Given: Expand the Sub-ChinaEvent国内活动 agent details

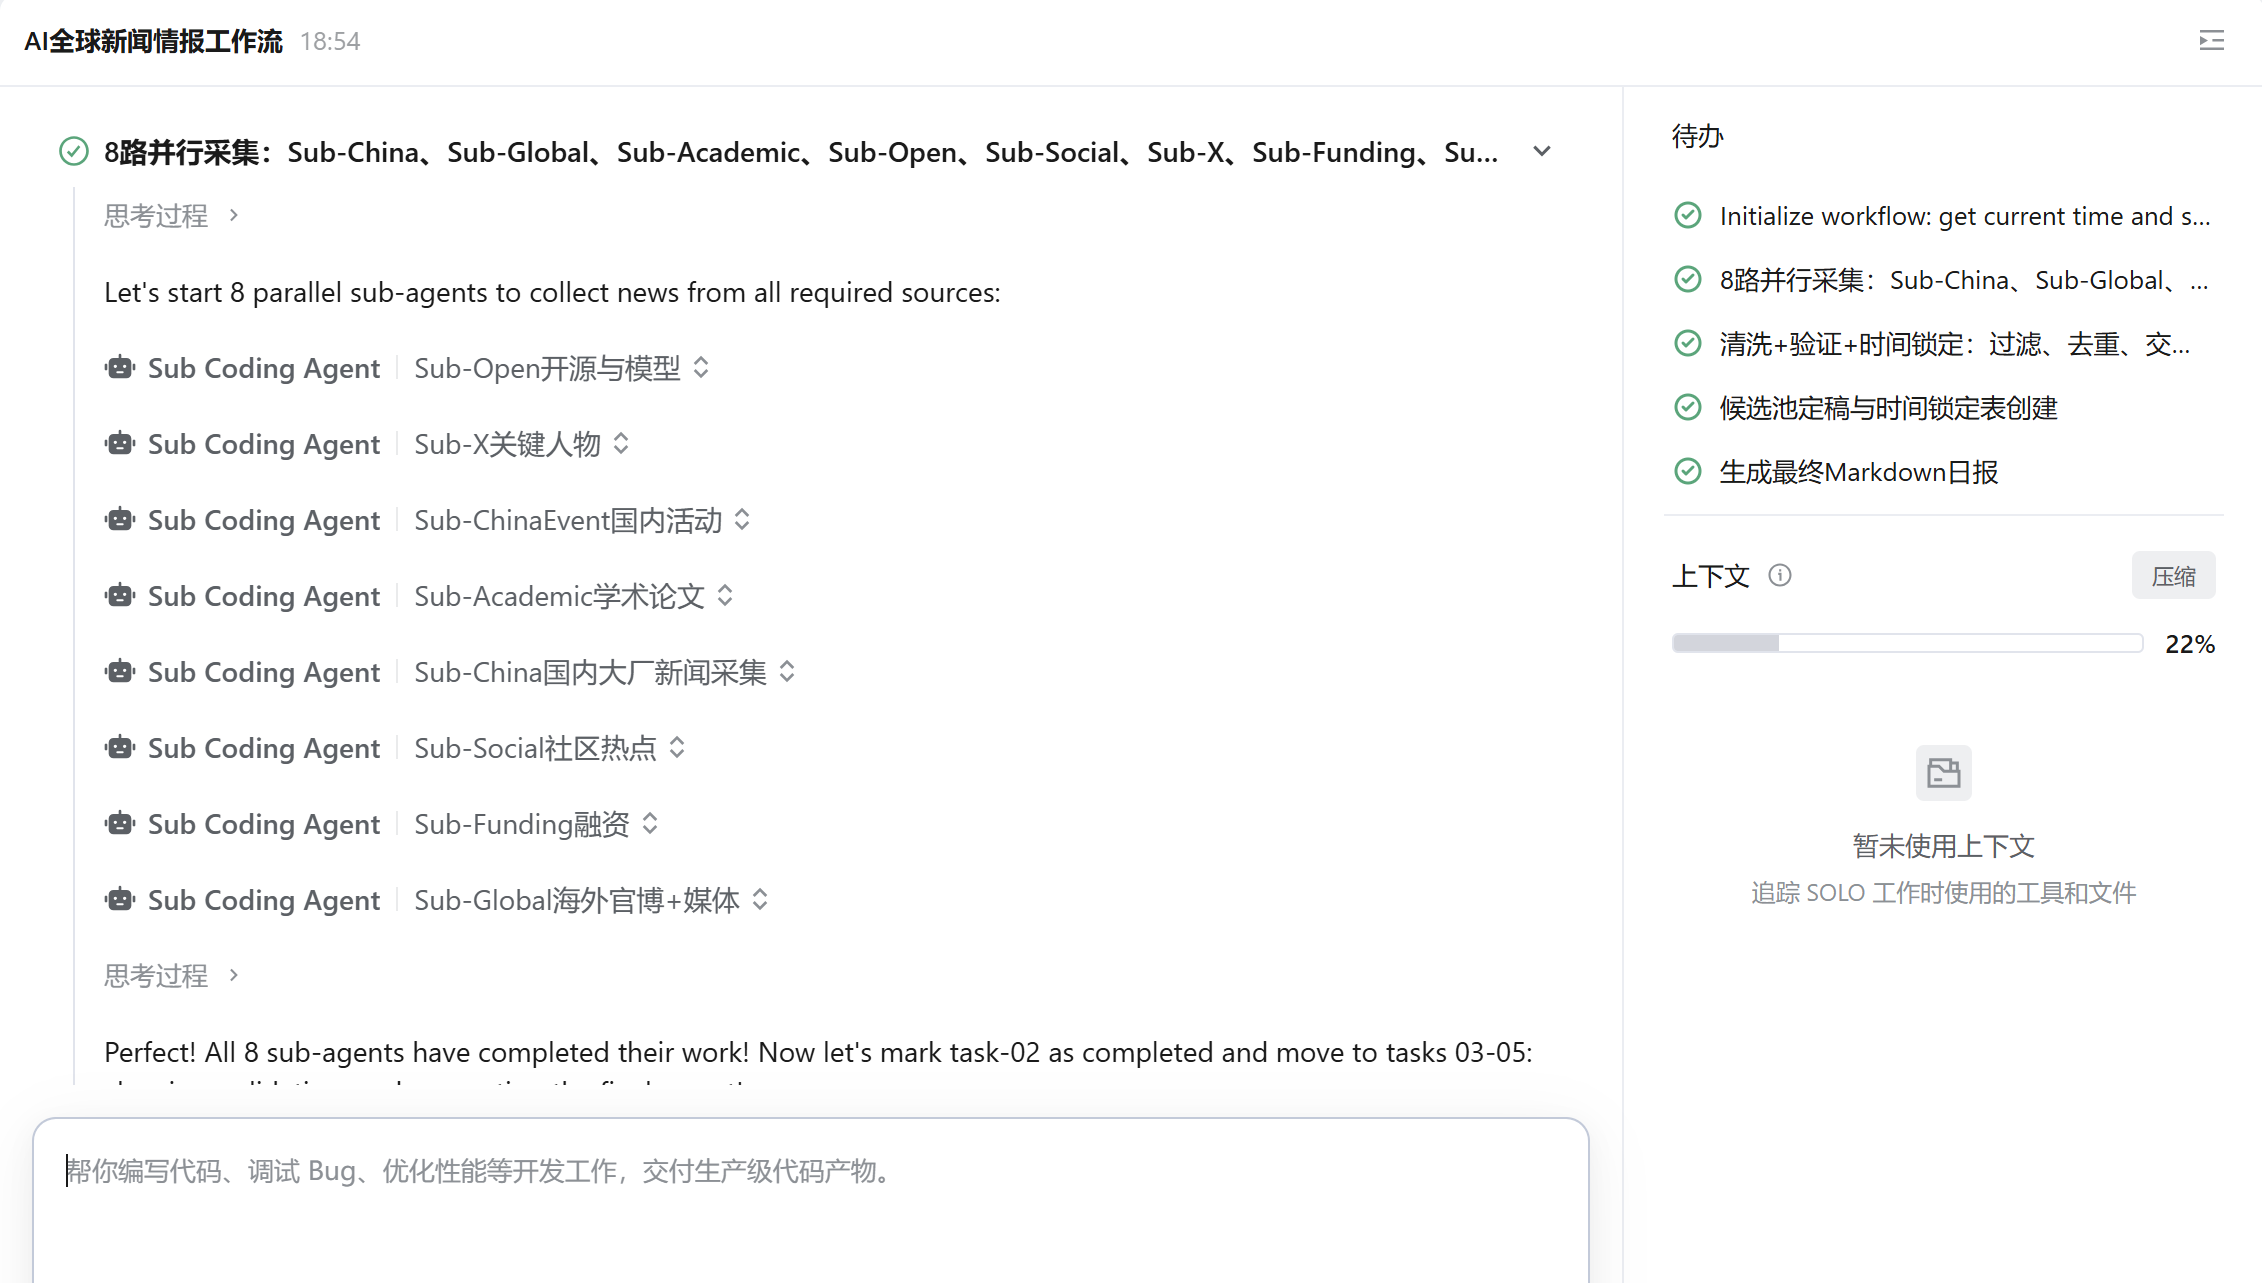Looking at the screenshot, I should 742,520.
